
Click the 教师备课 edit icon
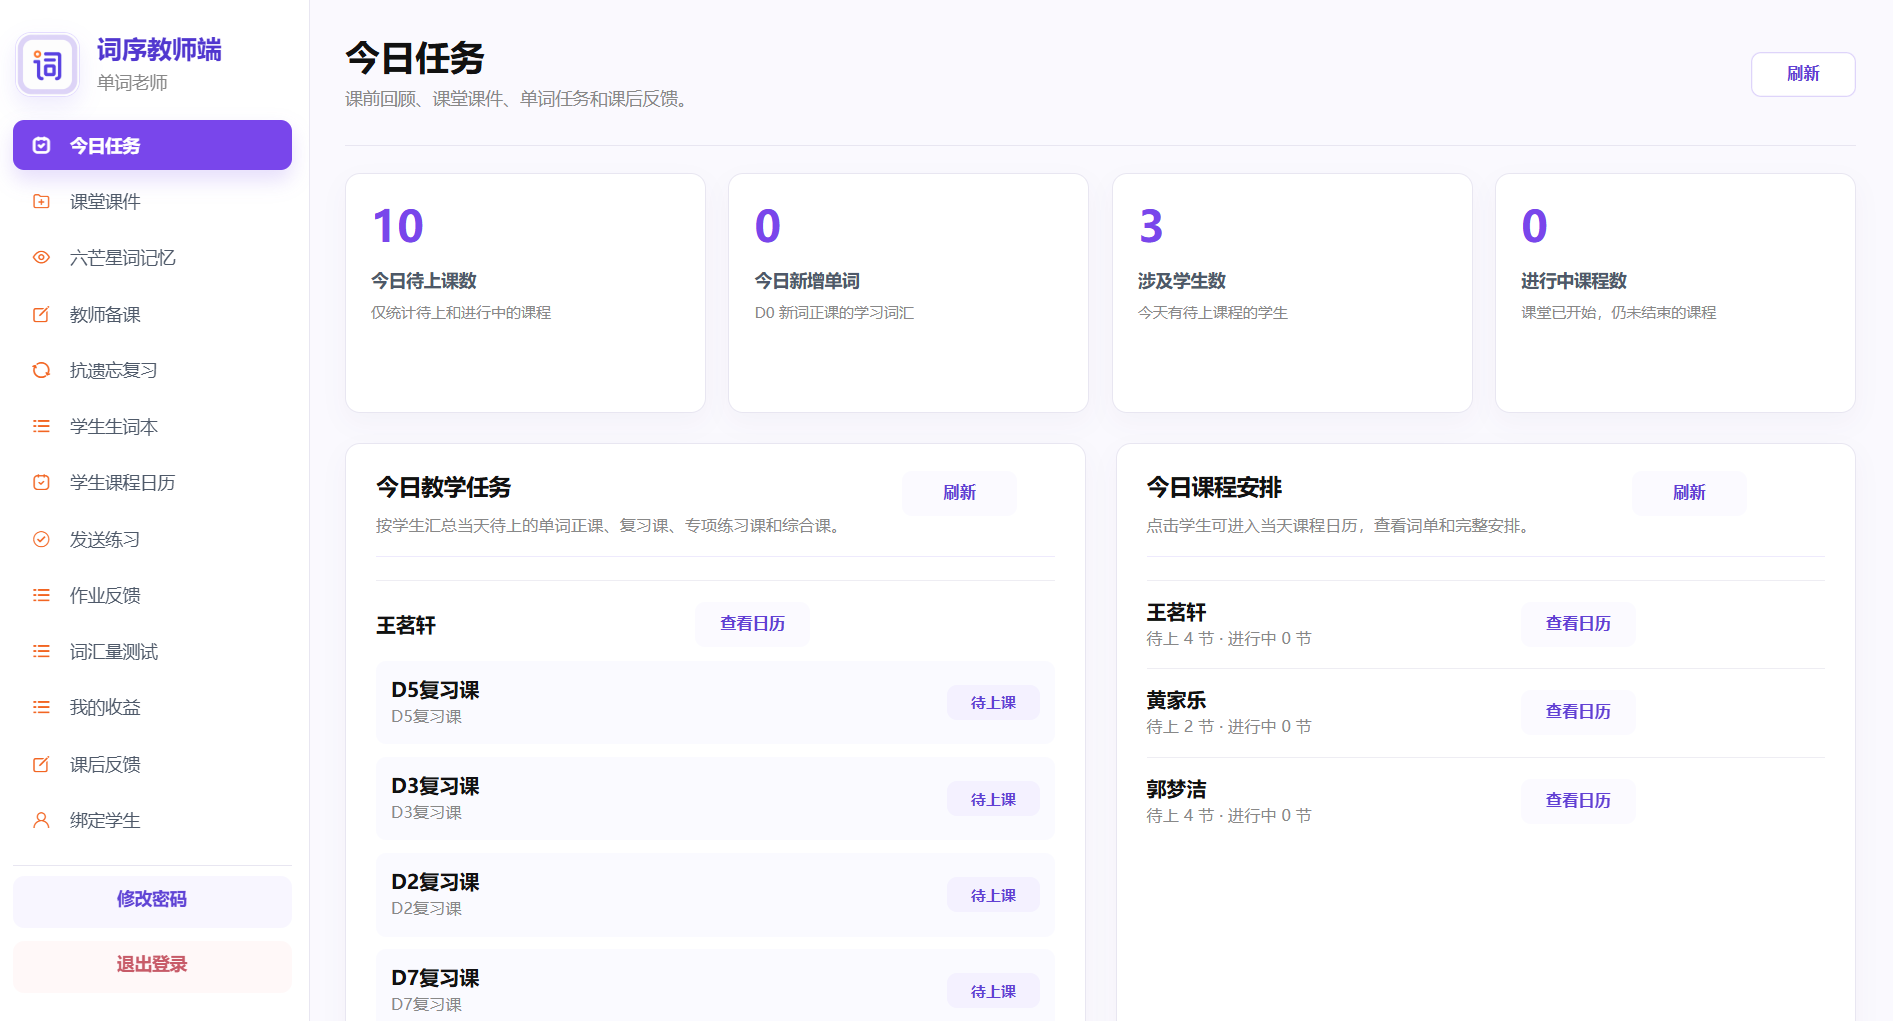41,314
